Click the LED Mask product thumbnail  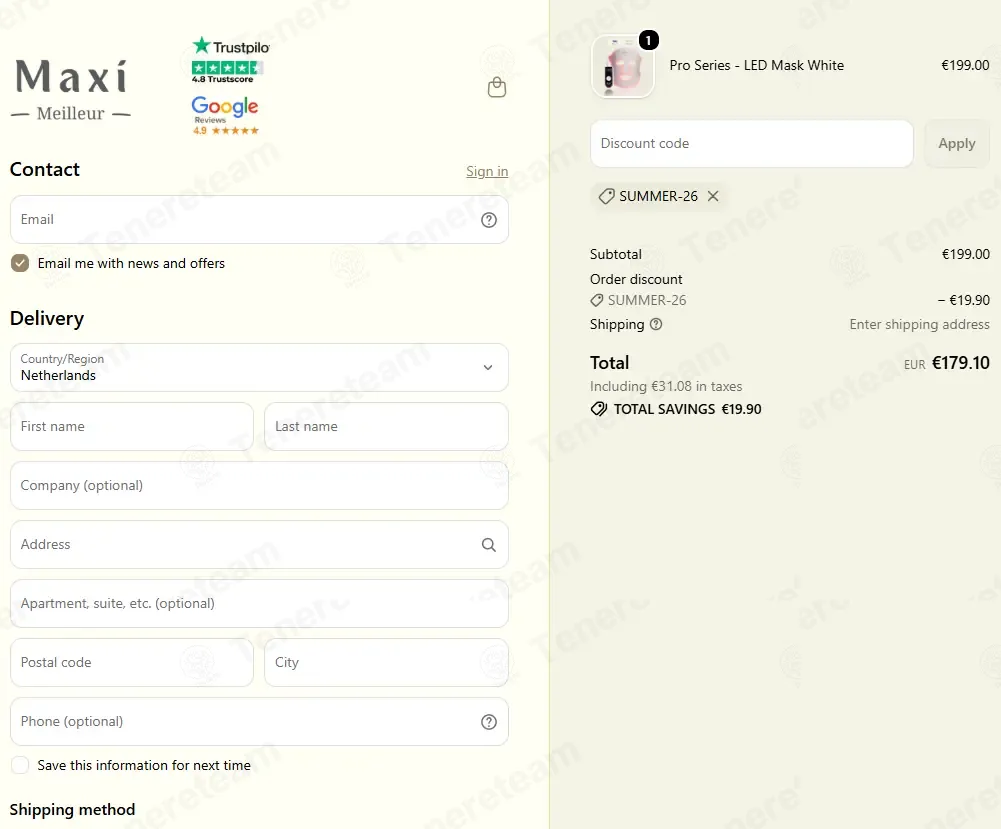tap(622, 66)
